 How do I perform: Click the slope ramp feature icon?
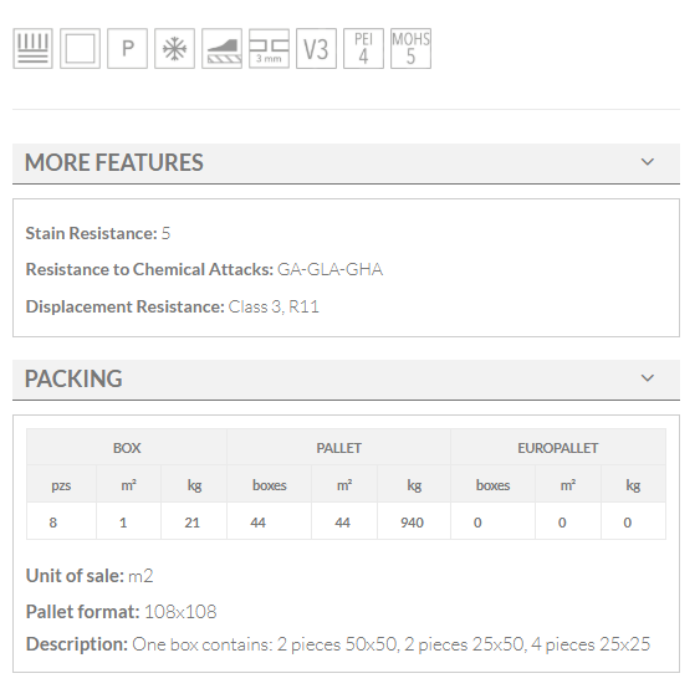(221, 49)
